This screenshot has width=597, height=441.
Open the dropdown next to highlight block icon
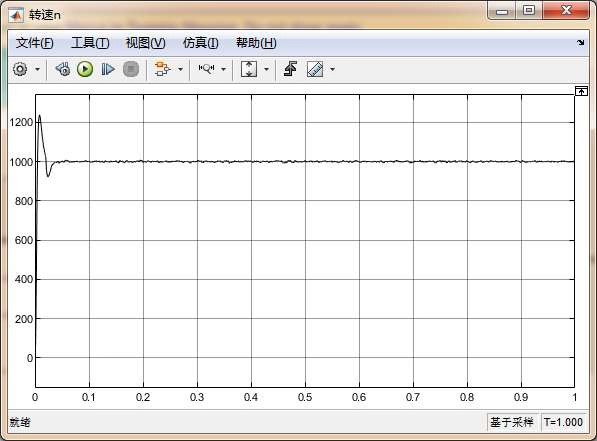click(180, 69)
